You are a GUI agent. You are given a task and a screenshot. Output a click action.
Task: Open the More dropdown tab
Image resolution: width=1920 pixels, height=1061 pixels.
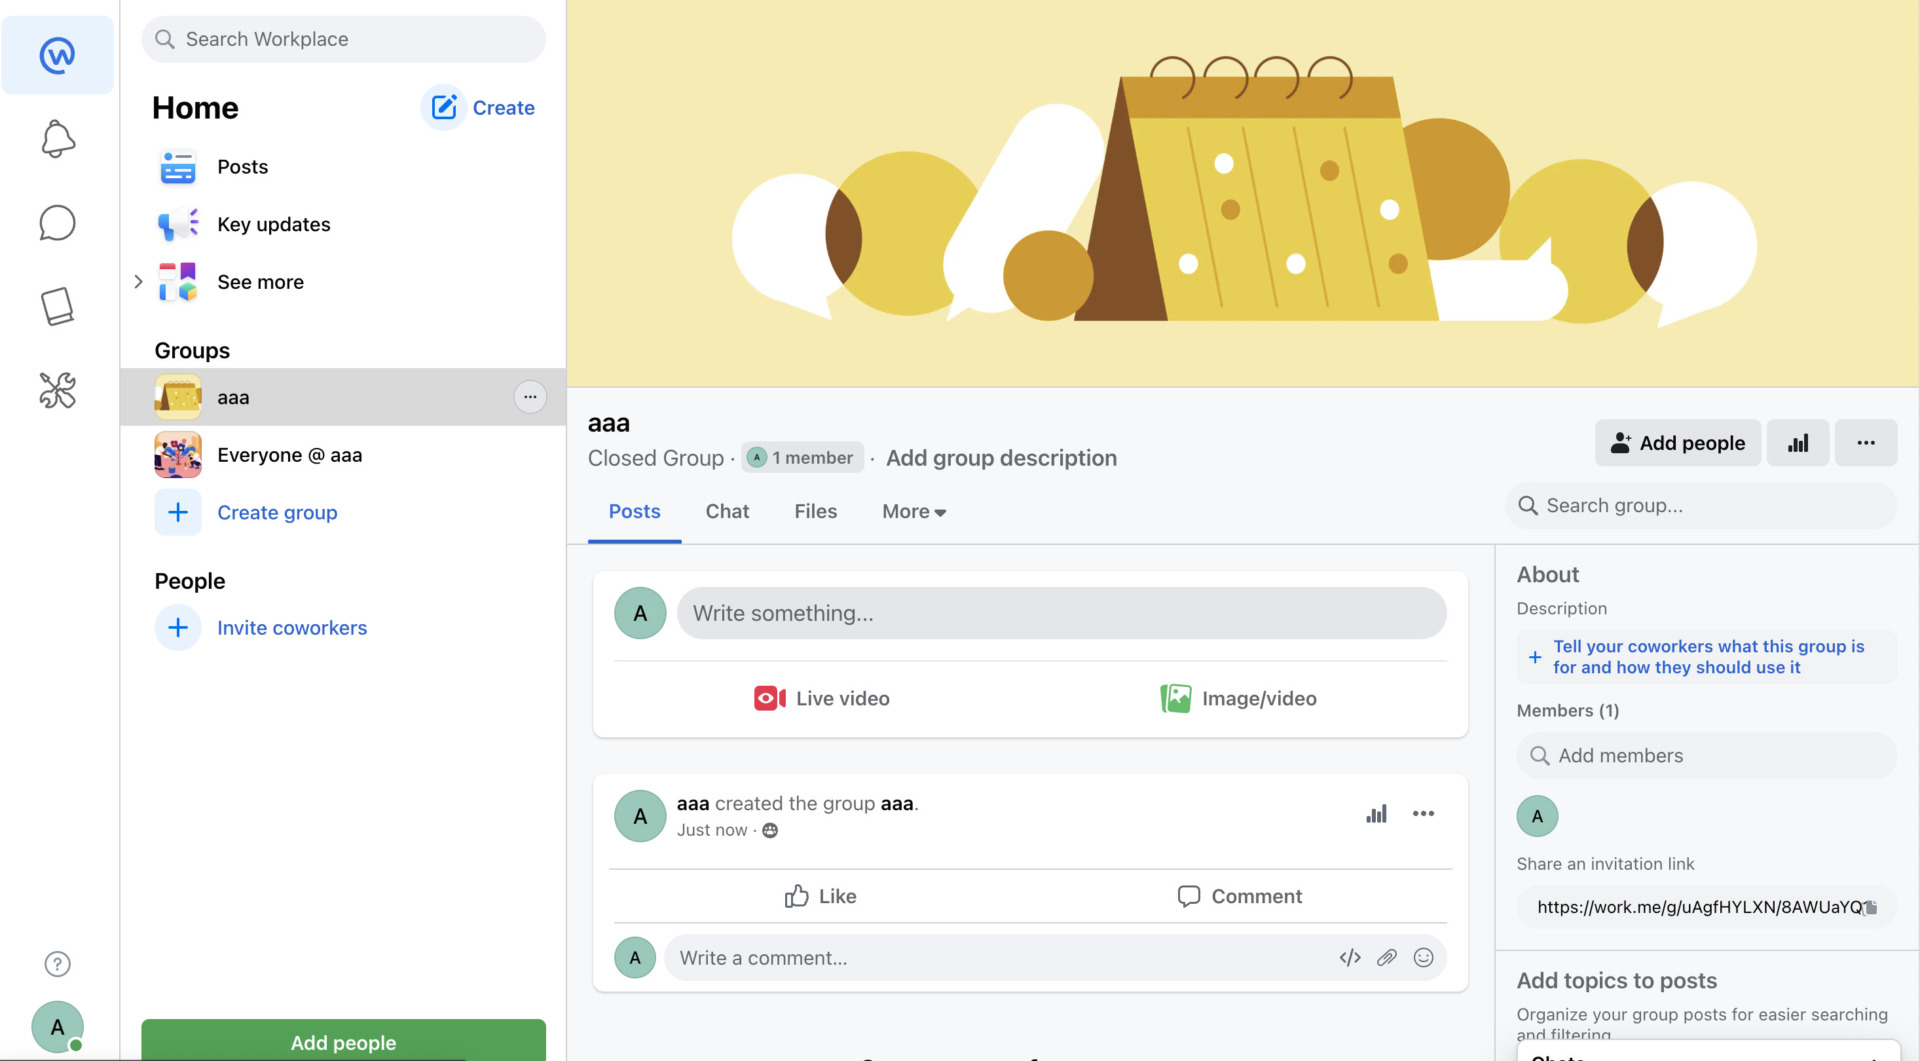[x=913, y=512]
